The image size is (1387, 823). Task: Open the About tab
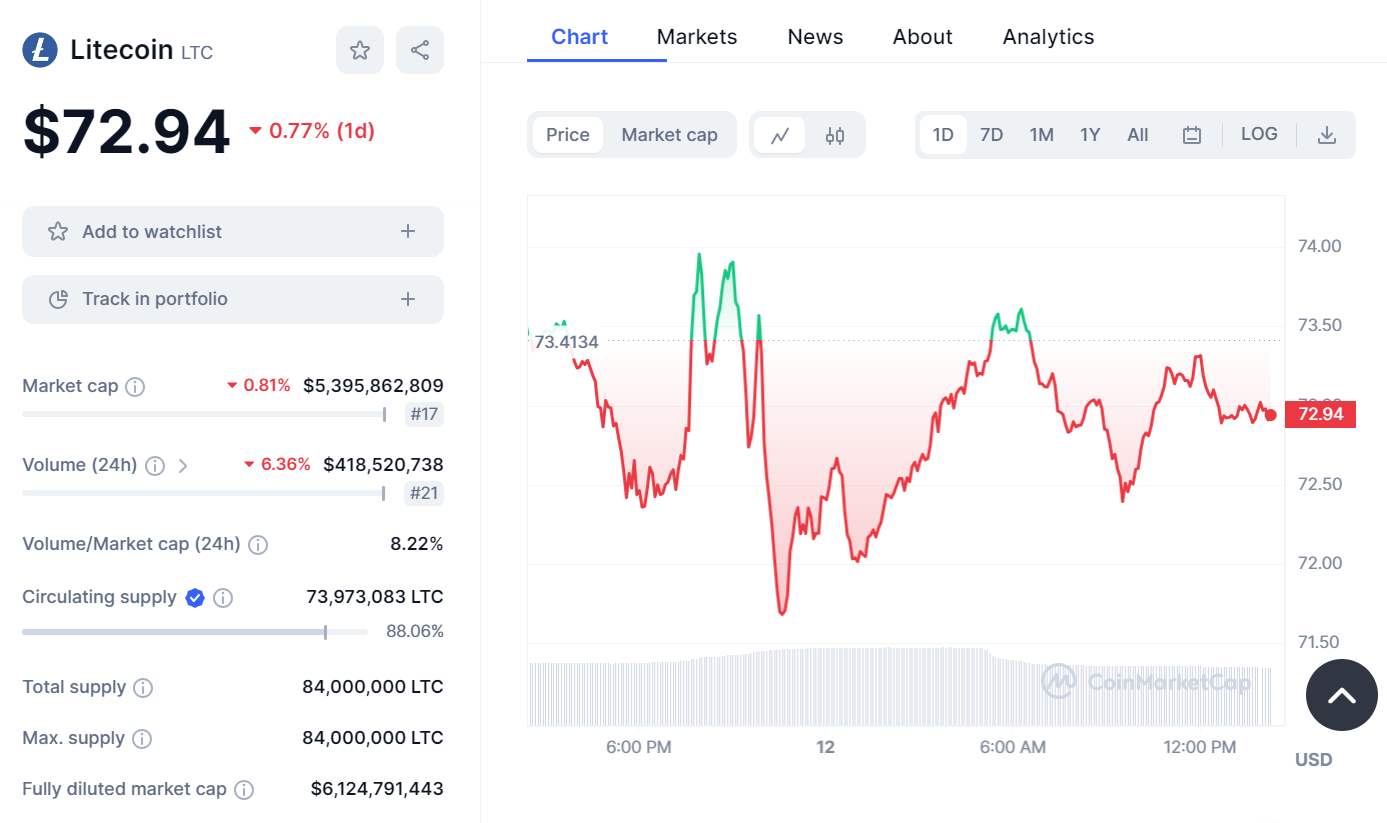click(x=922, y=37)
